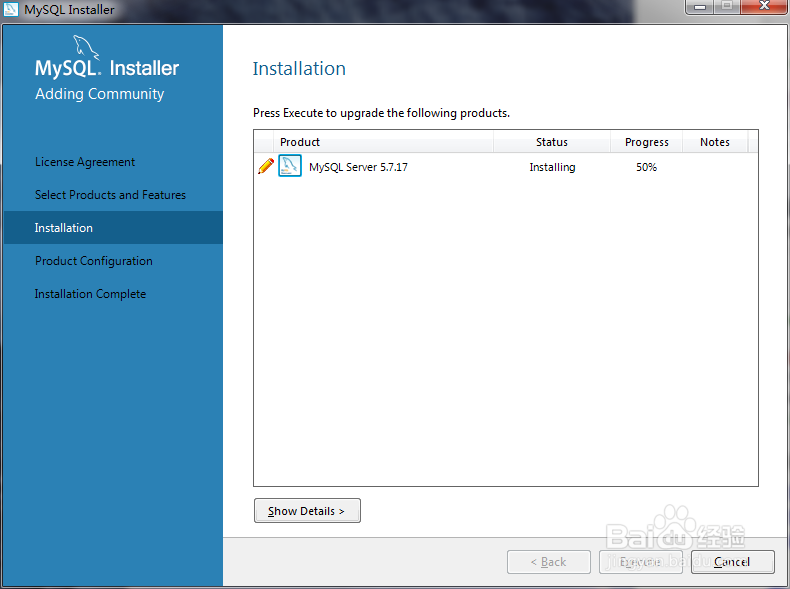790x589 pixels.
Task: Click the Product column header
Action: pos(383,142)
